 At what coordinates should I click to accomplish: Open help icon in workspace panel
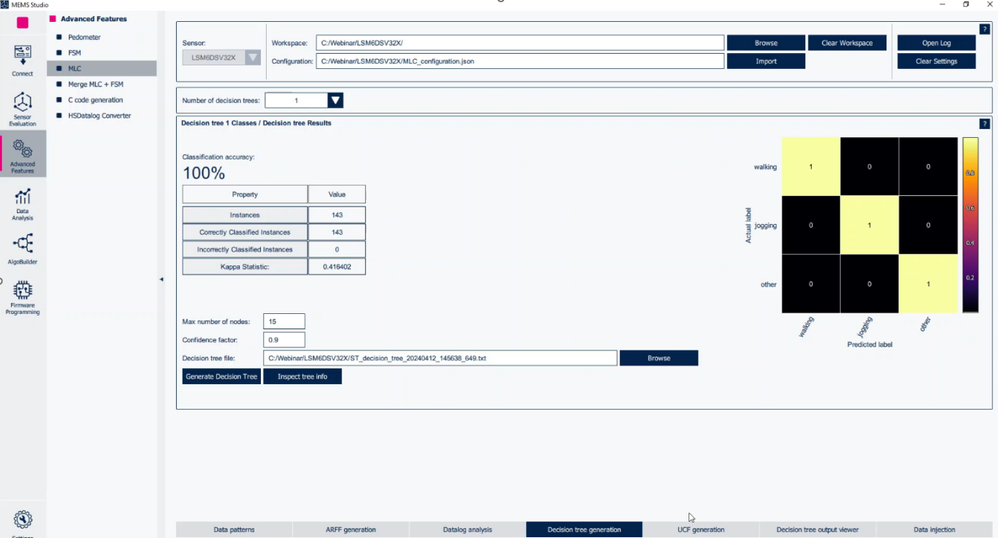985,29
